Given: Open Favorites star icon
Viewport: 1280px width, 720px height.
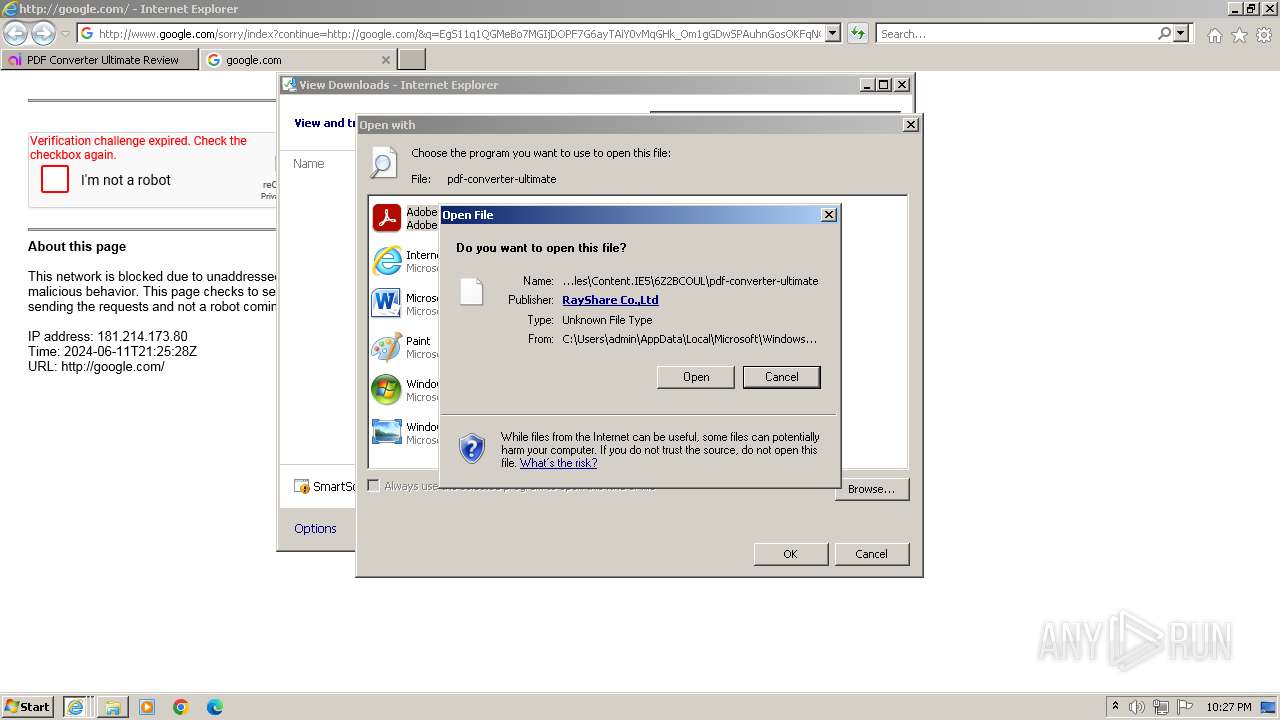Looking at the screenshot, I should tap(1239, 35).
